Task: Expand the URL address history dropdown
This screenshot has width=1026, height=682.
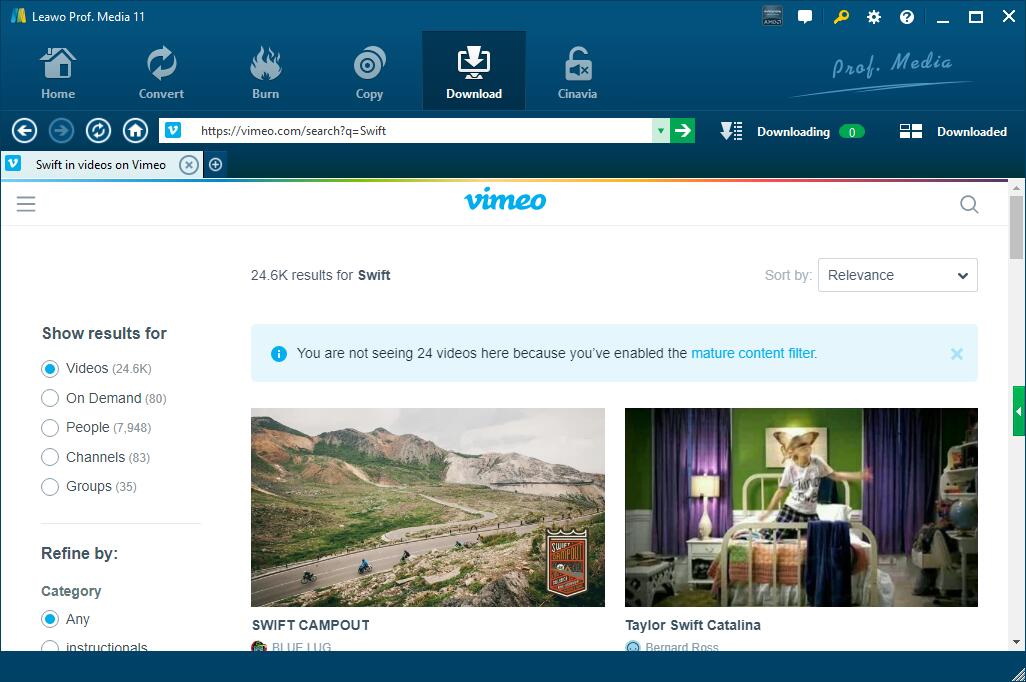Action: tap(660, 131)
